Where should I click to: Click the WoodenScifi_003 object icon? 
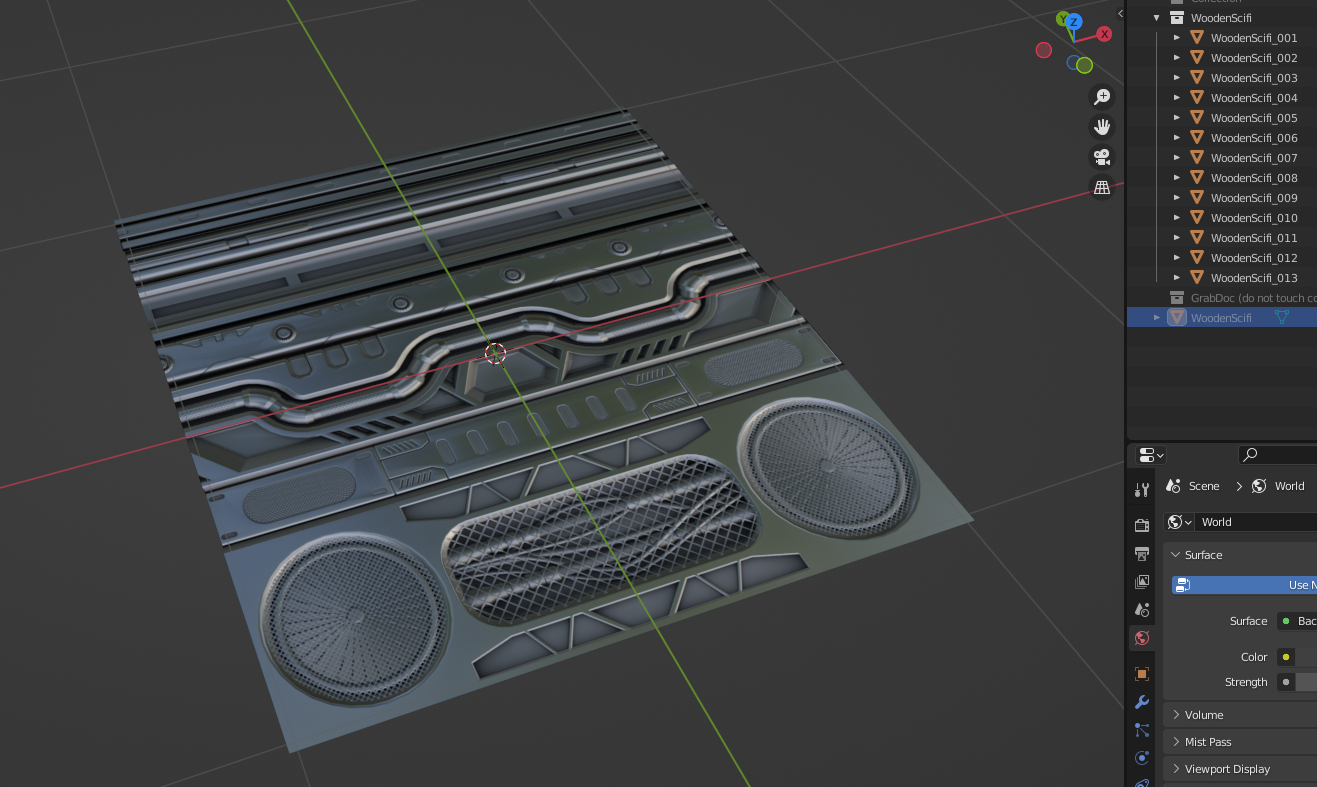coord(1197,78)
